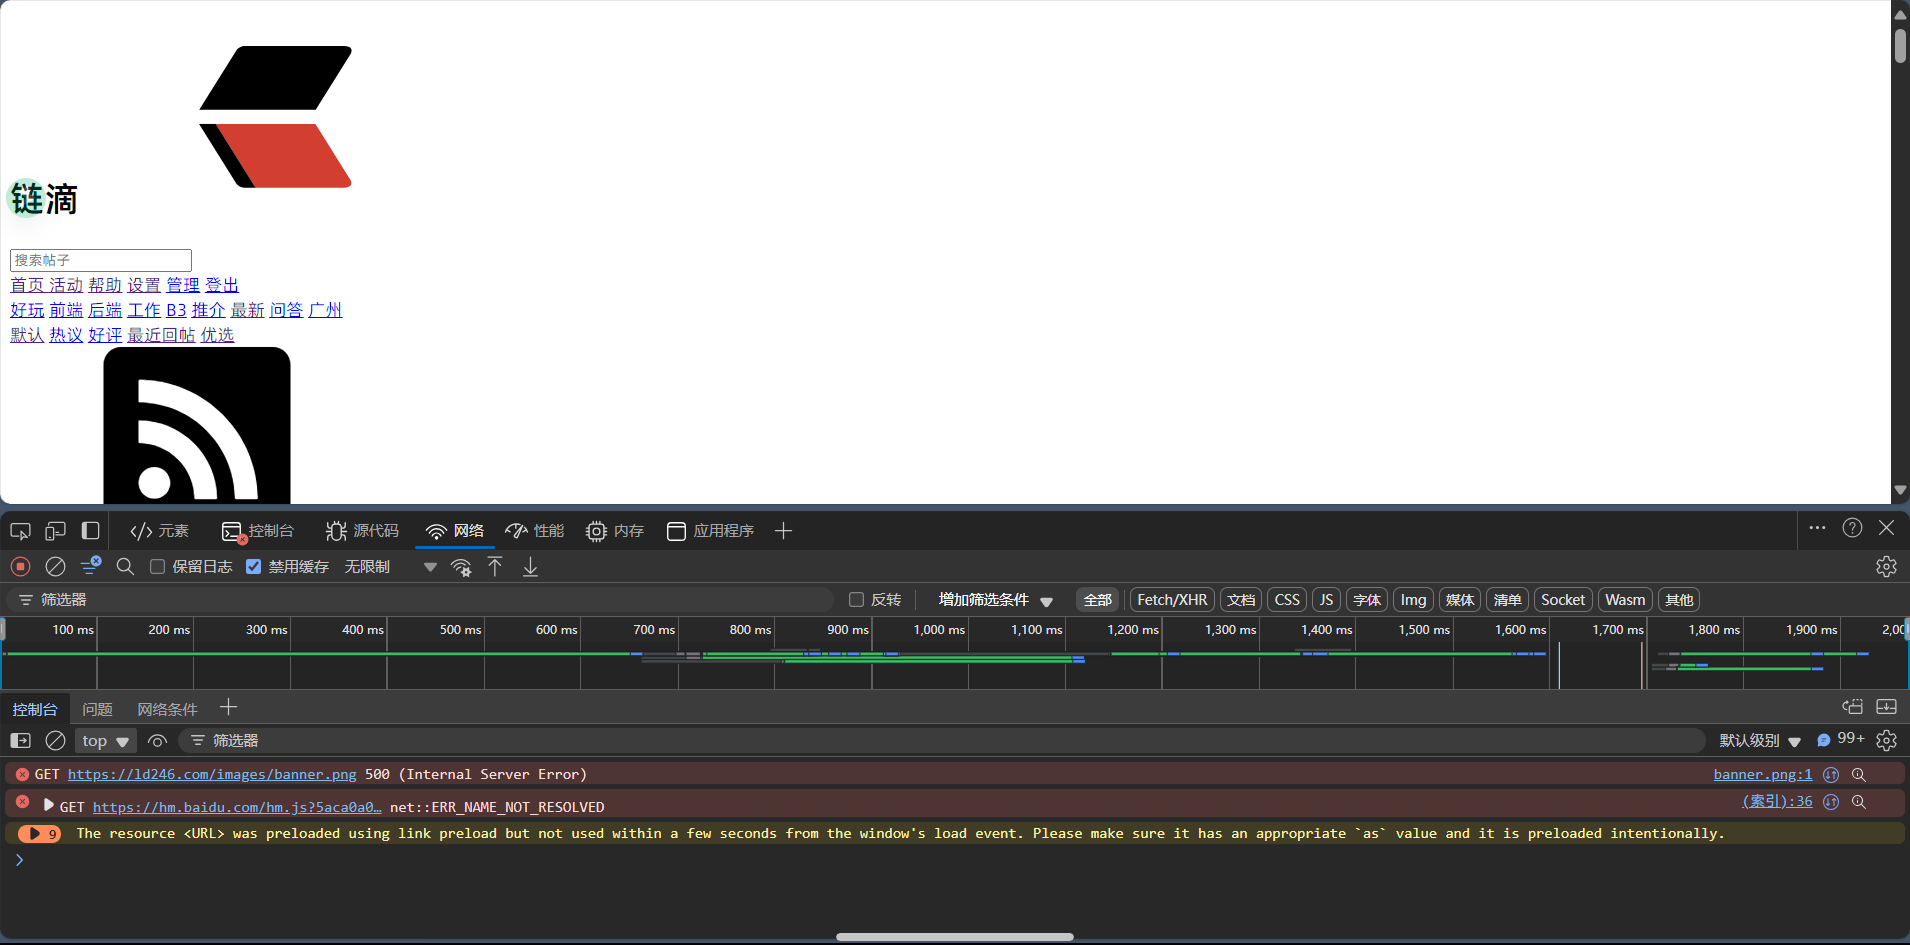The width and height of the screenshot is (1910, 945).
Task: Clear the network log
Action: 55,567
